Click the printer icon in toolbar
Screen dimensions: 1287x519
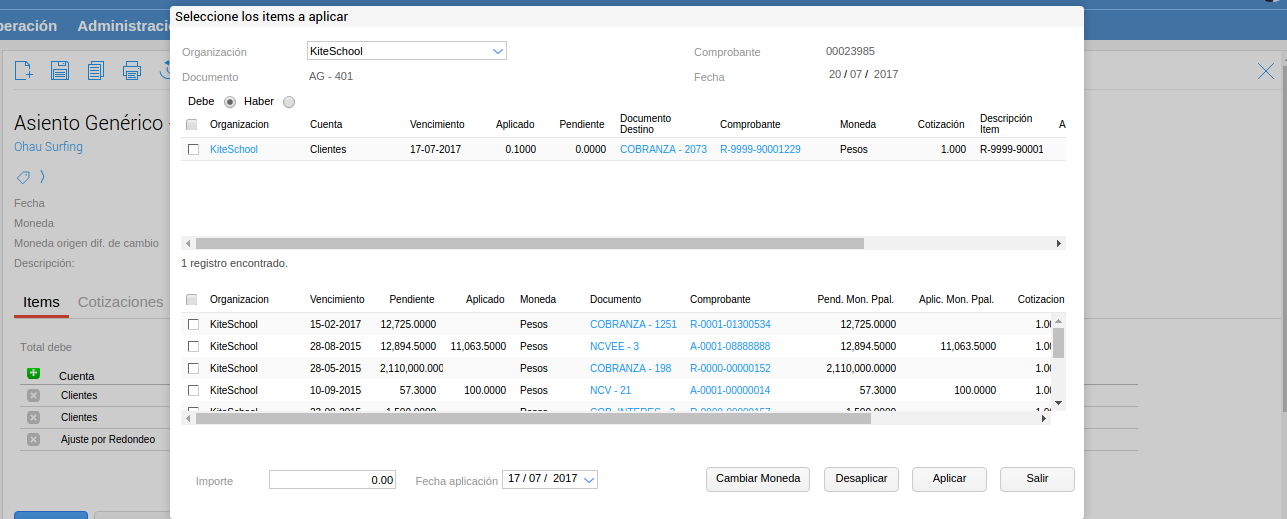132,70
